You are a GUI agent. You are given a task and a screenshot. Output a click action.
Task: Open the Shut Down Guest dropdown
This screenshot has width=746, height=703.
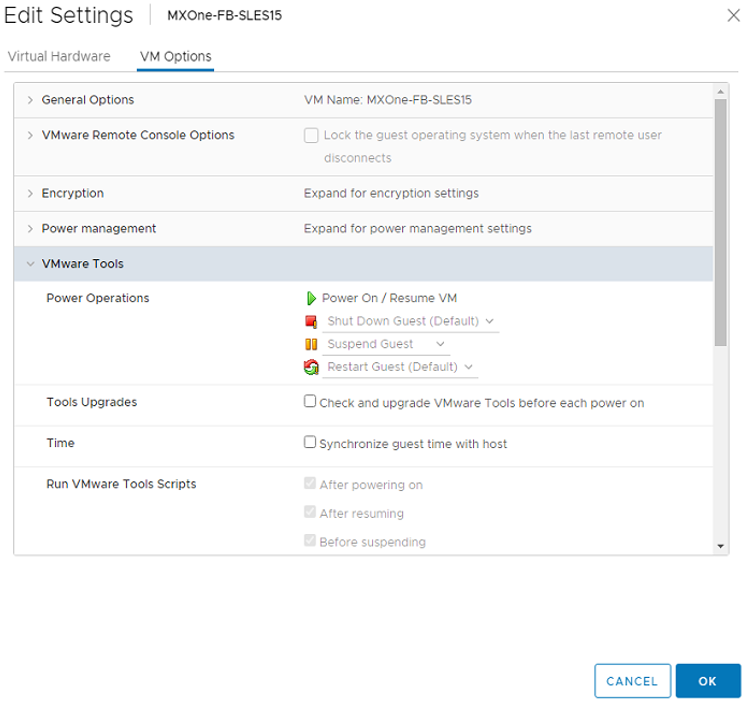411,321
